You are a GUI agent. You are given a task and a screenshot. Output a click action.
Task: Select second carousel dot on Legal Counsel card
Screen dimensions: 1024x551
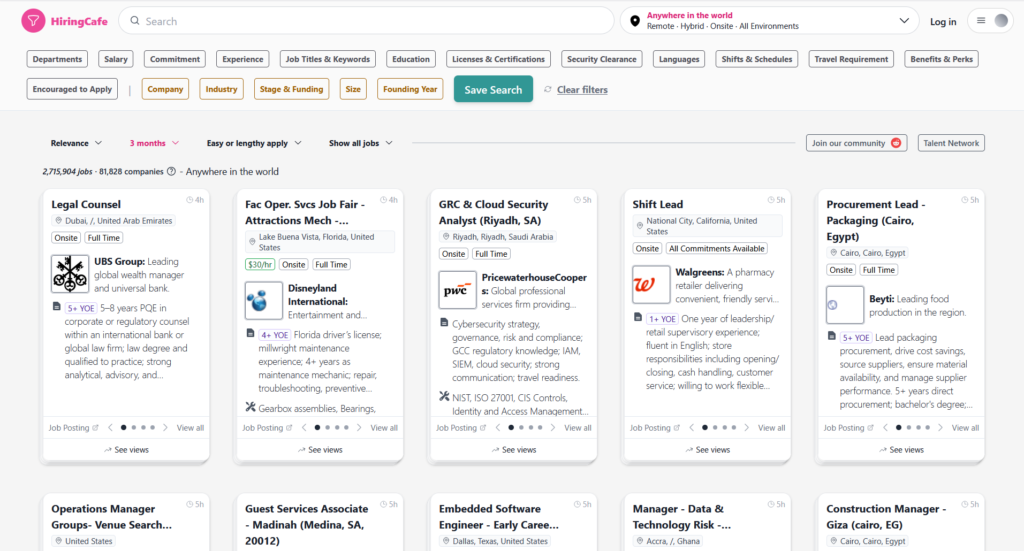(134, 428)
